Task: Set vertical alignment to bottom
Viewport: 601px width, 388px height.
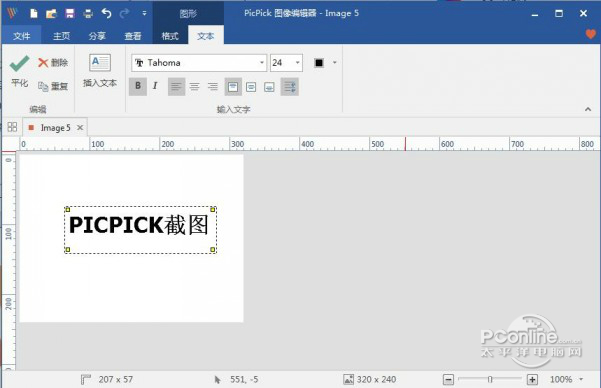Action: (x=269, y=87)
